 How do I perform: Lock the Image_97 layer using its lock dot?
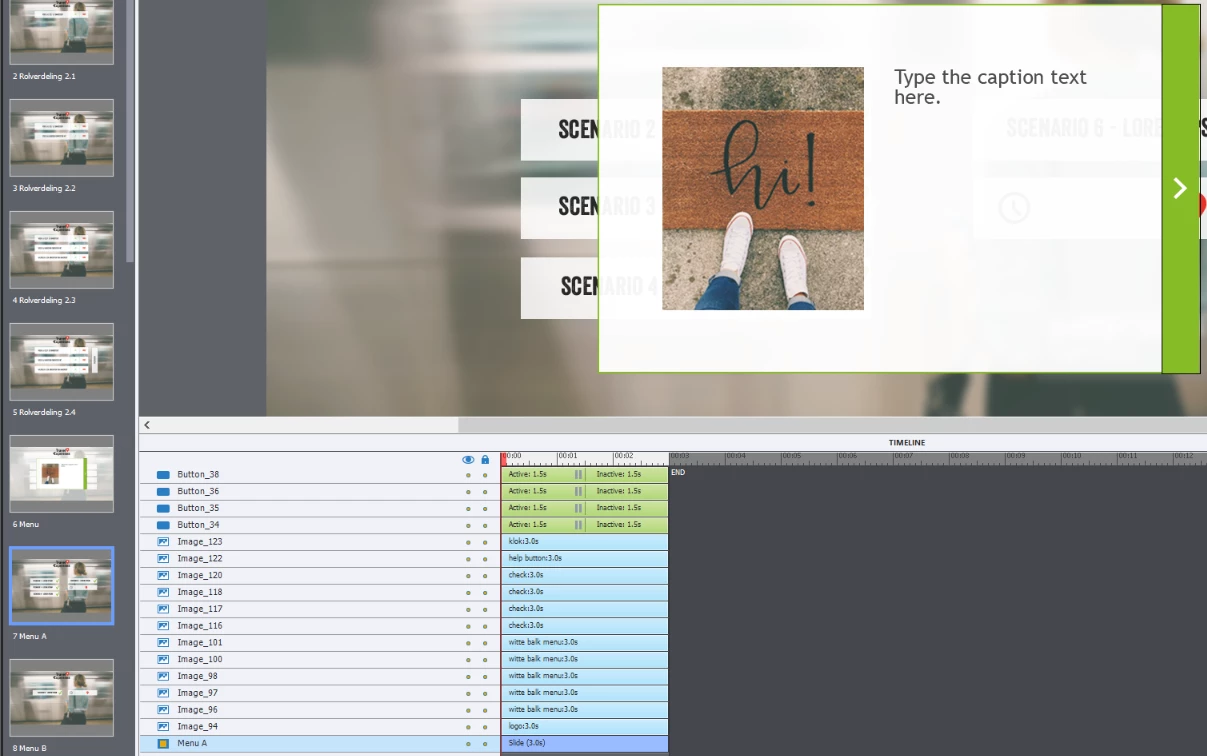click(485, 694)
